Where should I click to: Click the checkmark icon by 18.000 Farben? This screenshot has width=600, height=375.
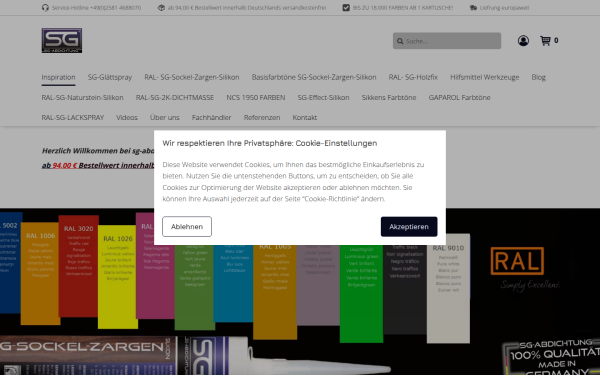click(x=346, y=8)
